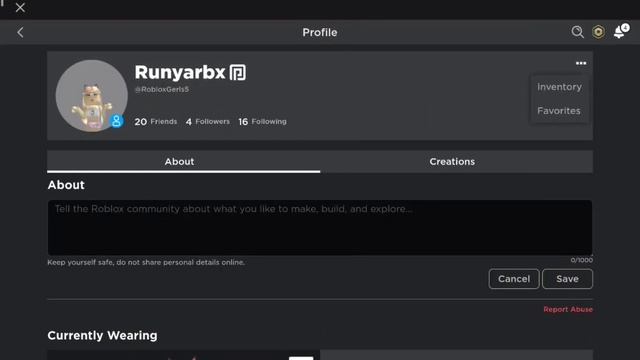Open Inventory from the side menu
Screen dimensions: 640x360
[559, 87]
